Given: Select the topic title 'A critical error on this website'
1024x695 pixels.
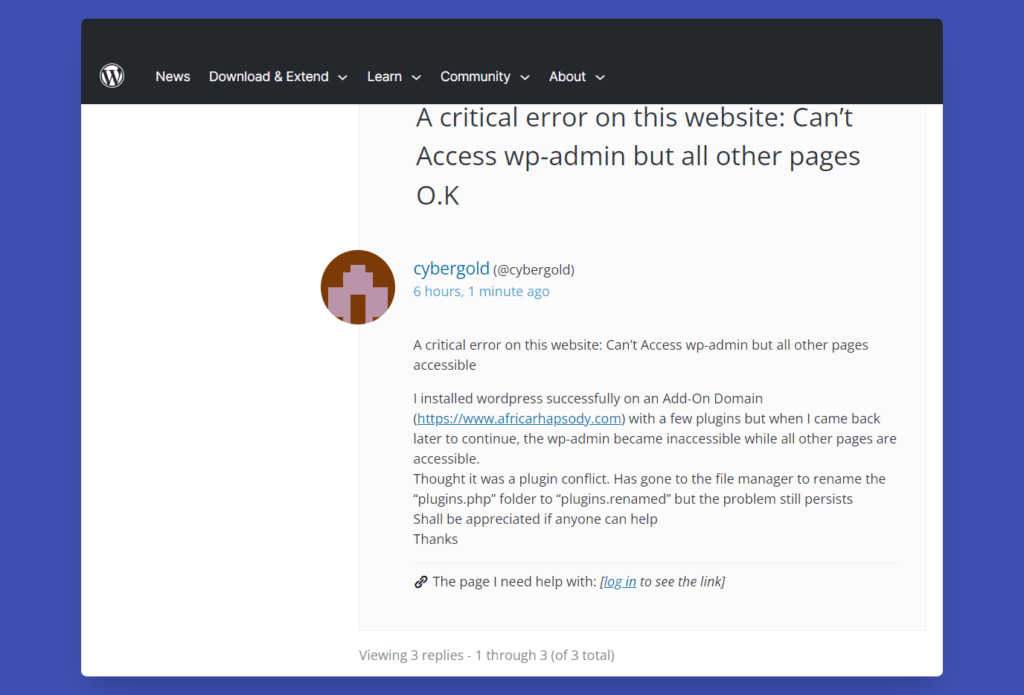Looking at the screenshot, I should coord(638,156).
